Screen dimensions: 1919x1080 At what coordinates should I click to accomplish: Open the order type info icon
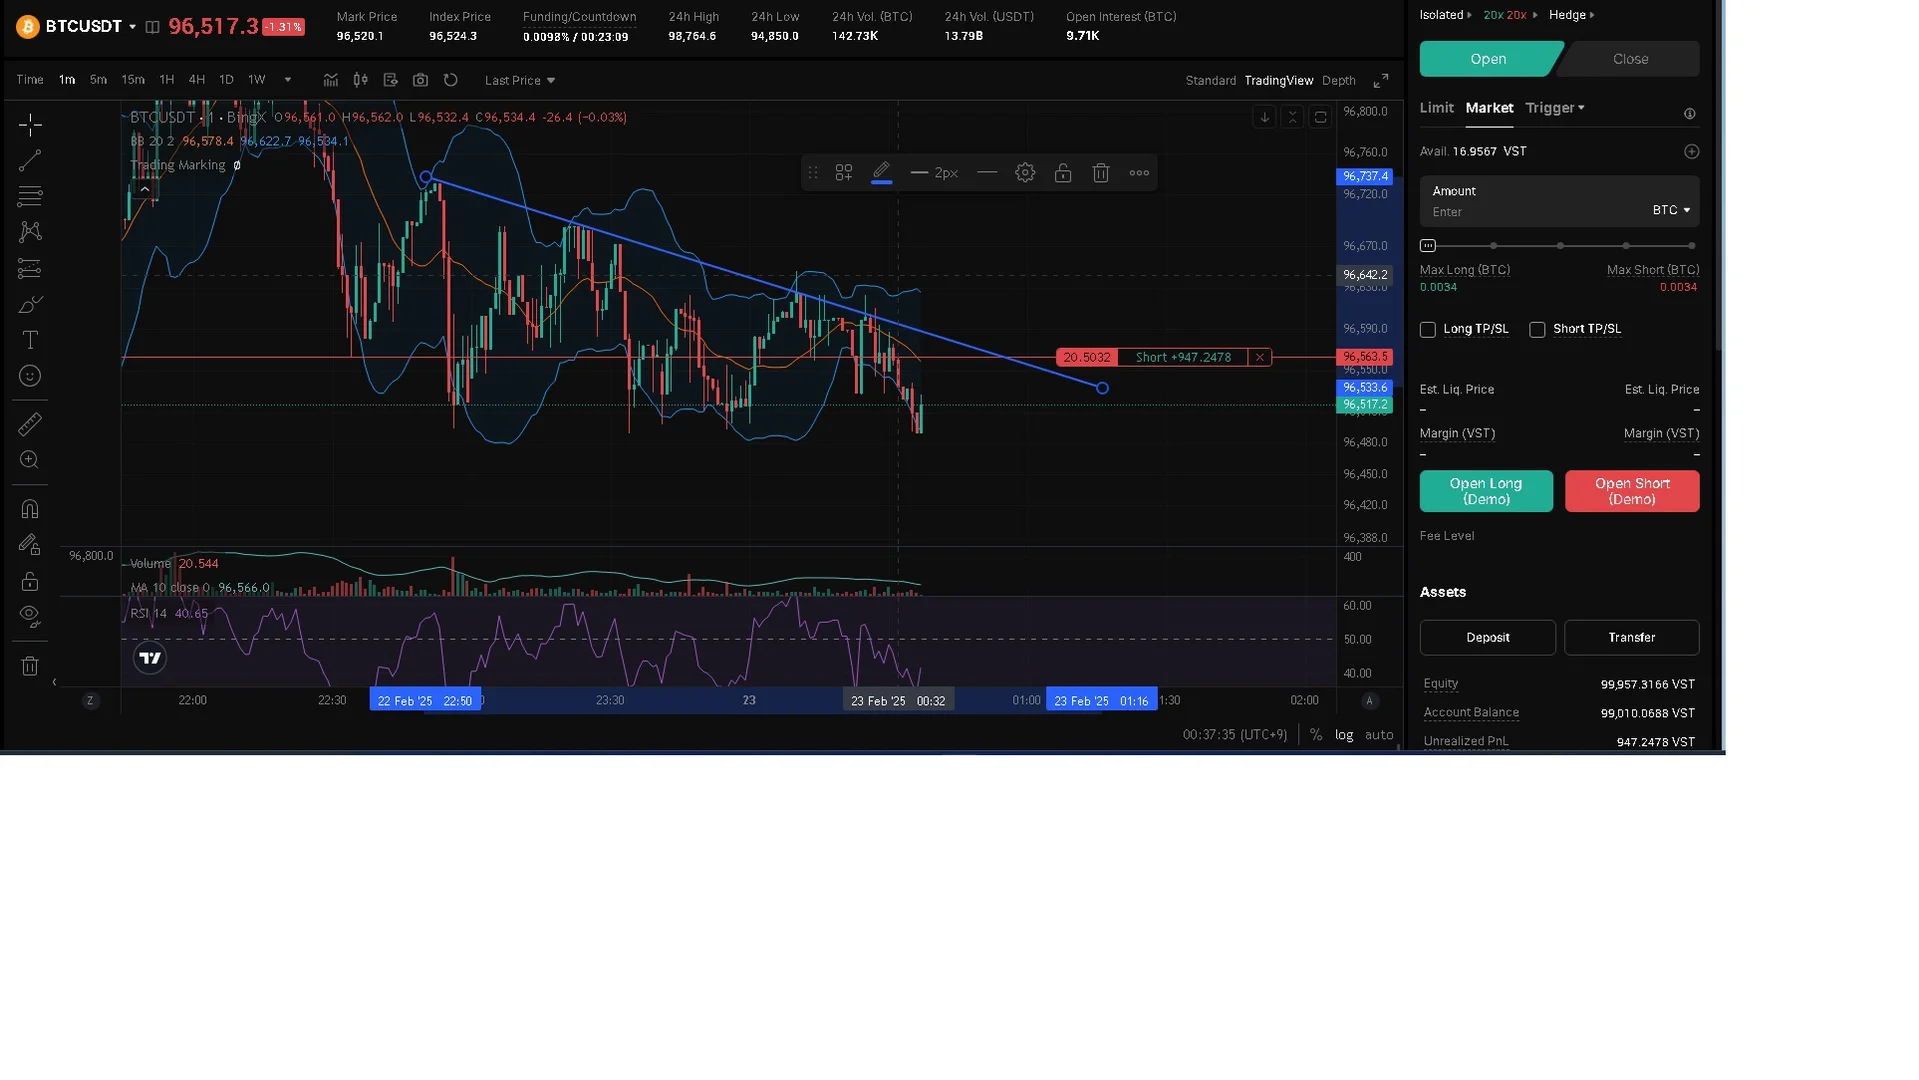coord(1690,114)
